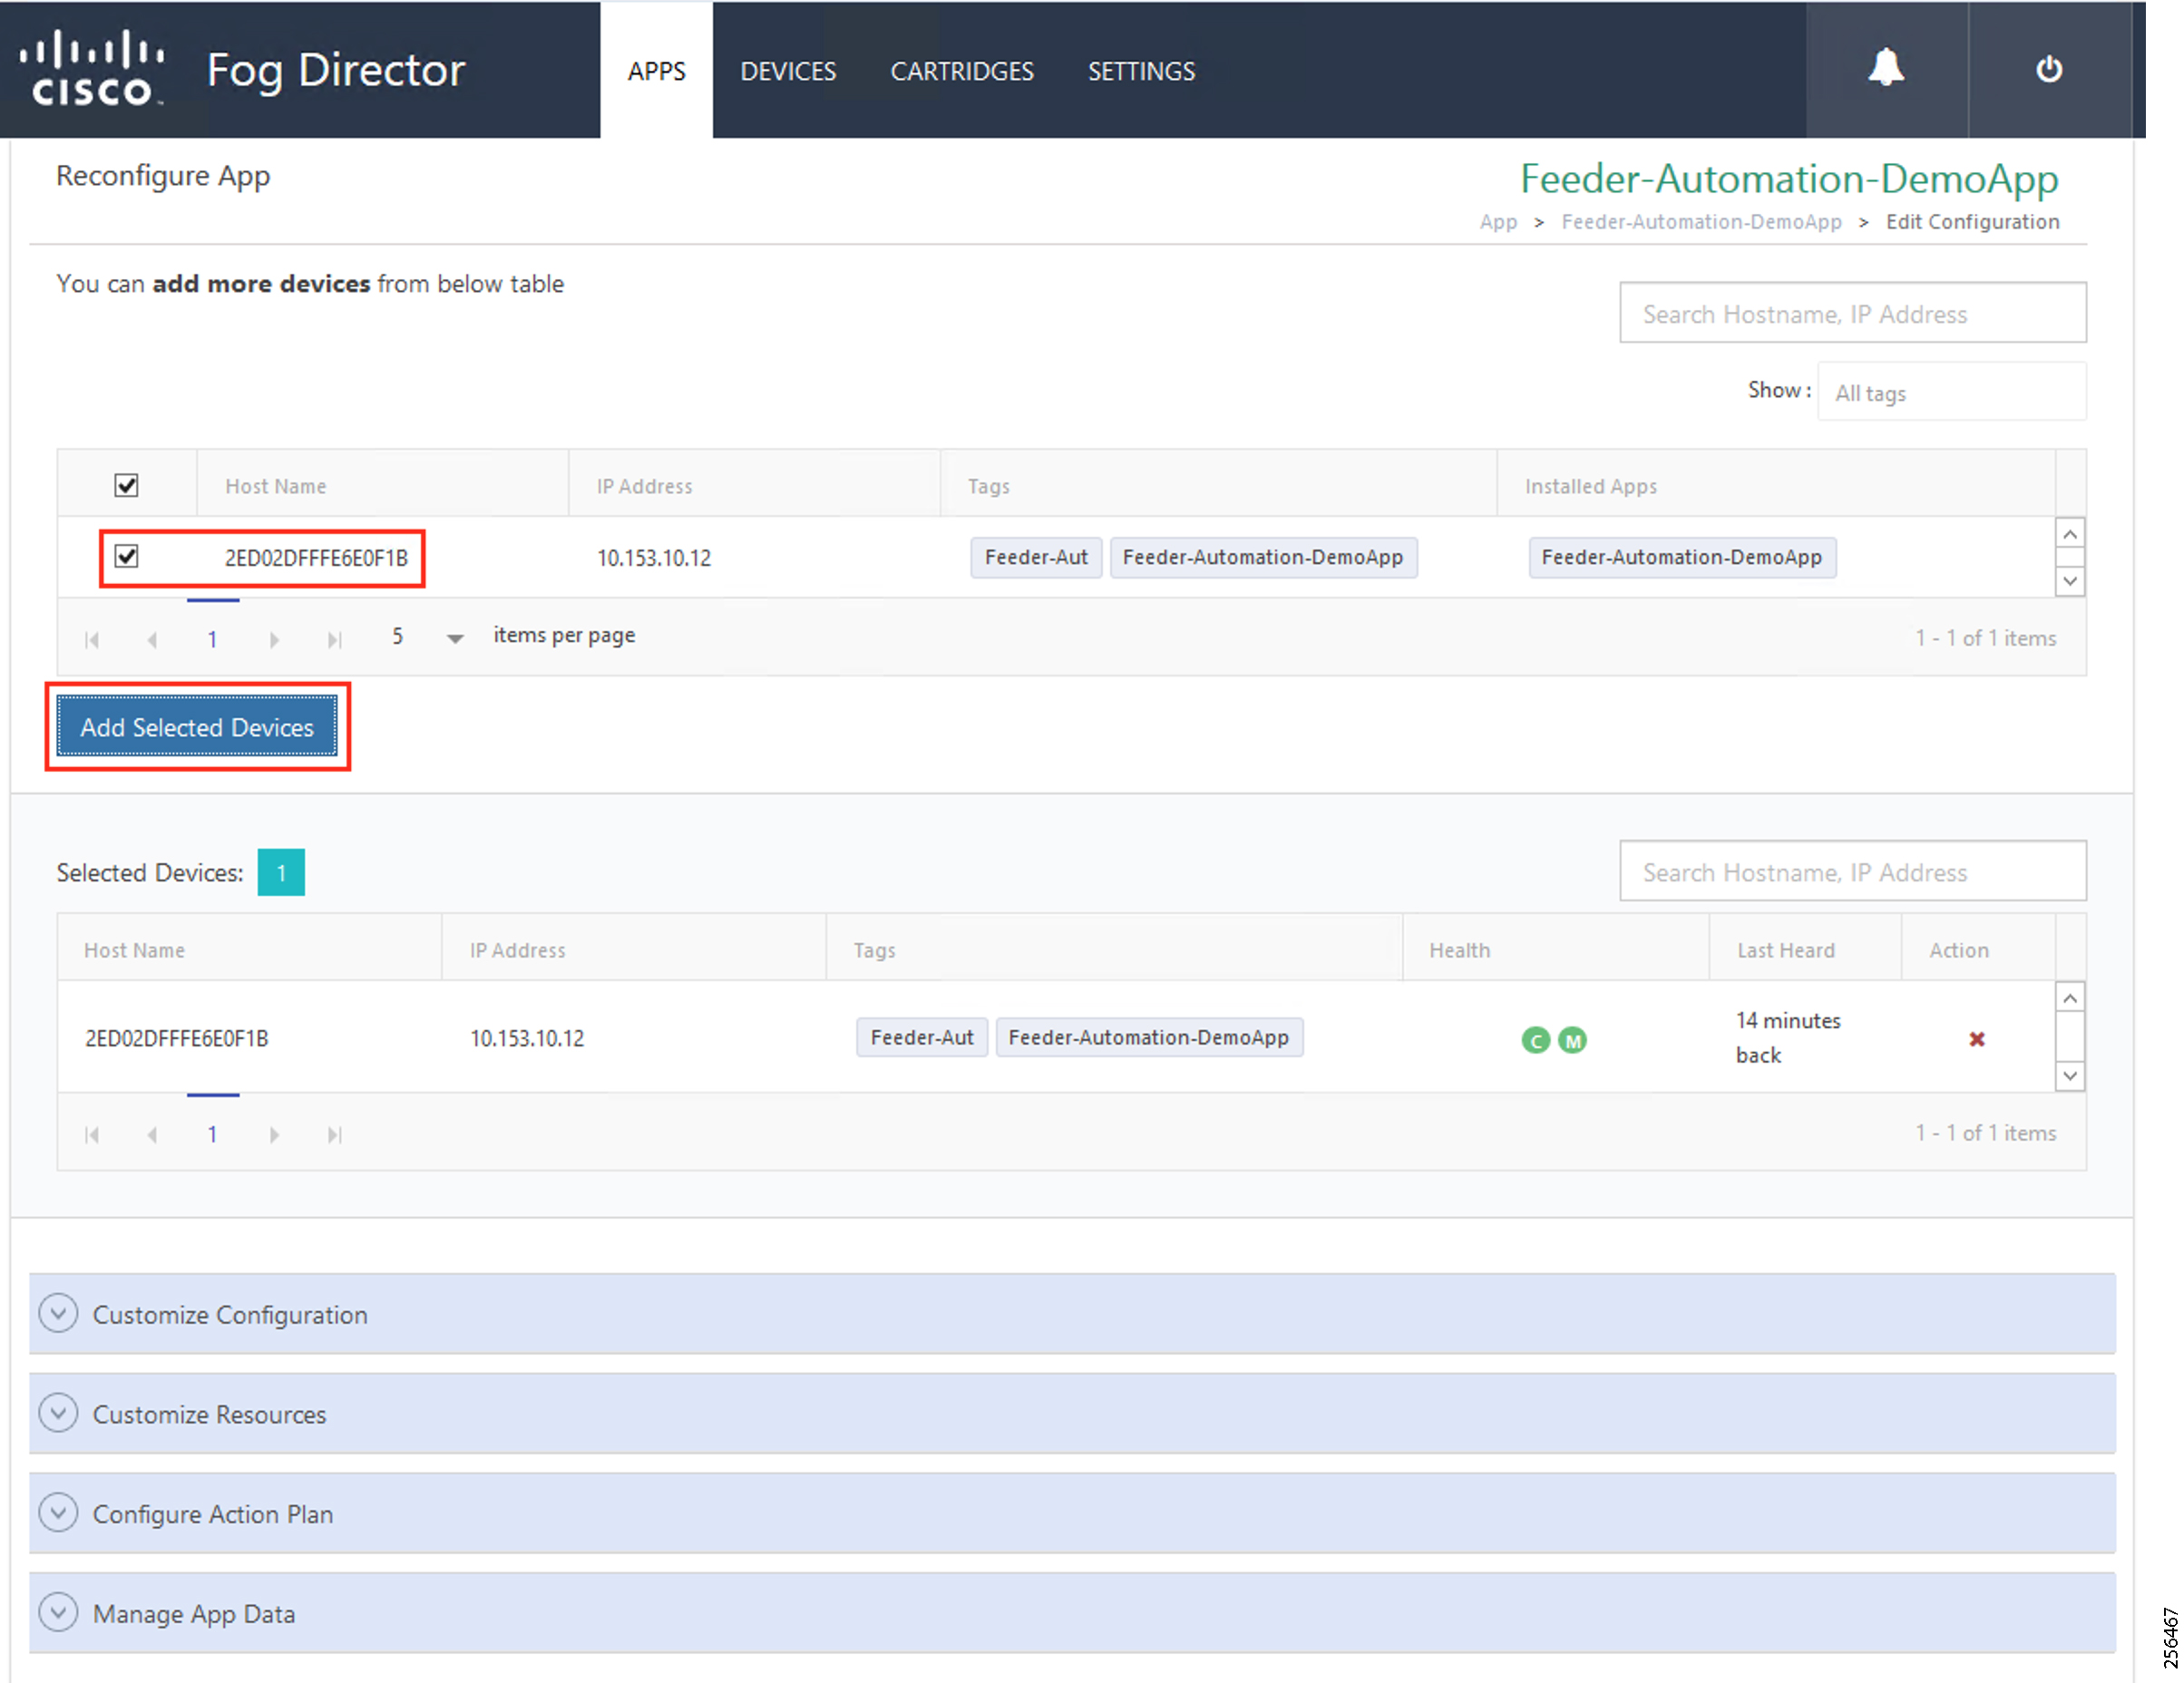
Task: Expand Customize Configuration section
Action: tap(1071, 1314)
